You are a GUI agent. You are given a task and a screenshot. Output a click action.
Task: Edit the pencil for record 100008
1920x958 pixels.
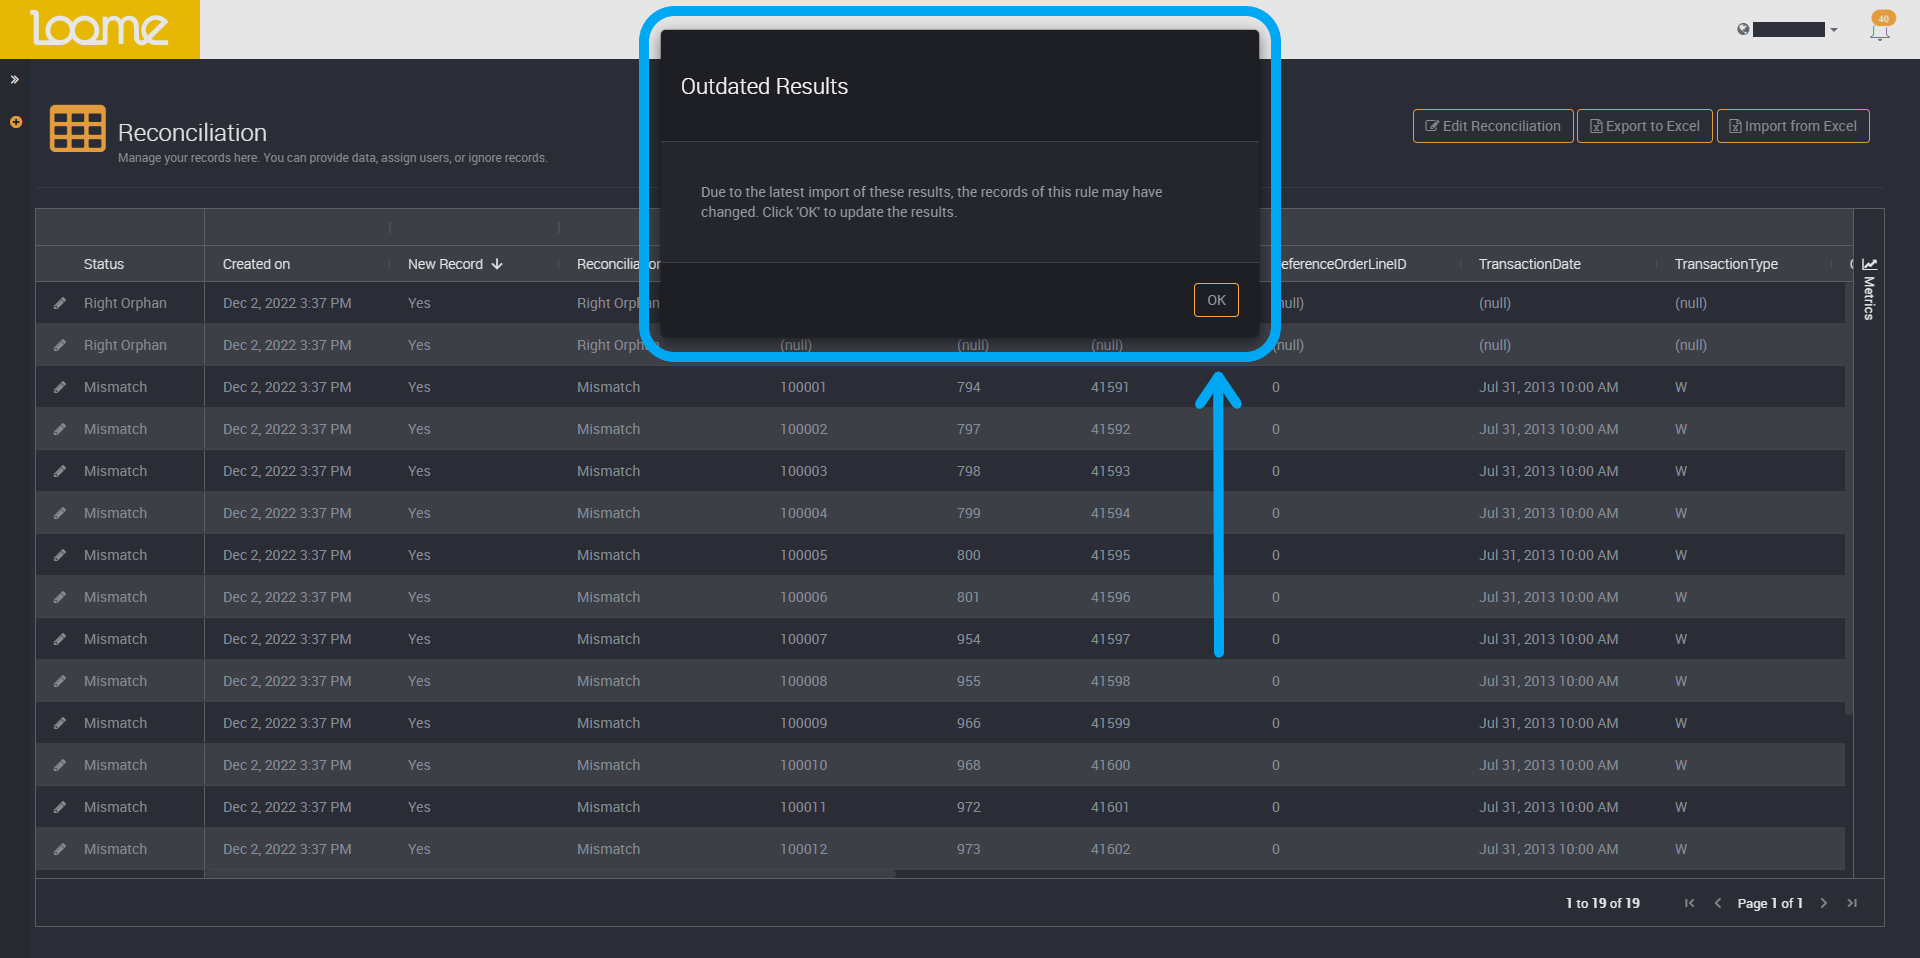[x=60, y=681]
